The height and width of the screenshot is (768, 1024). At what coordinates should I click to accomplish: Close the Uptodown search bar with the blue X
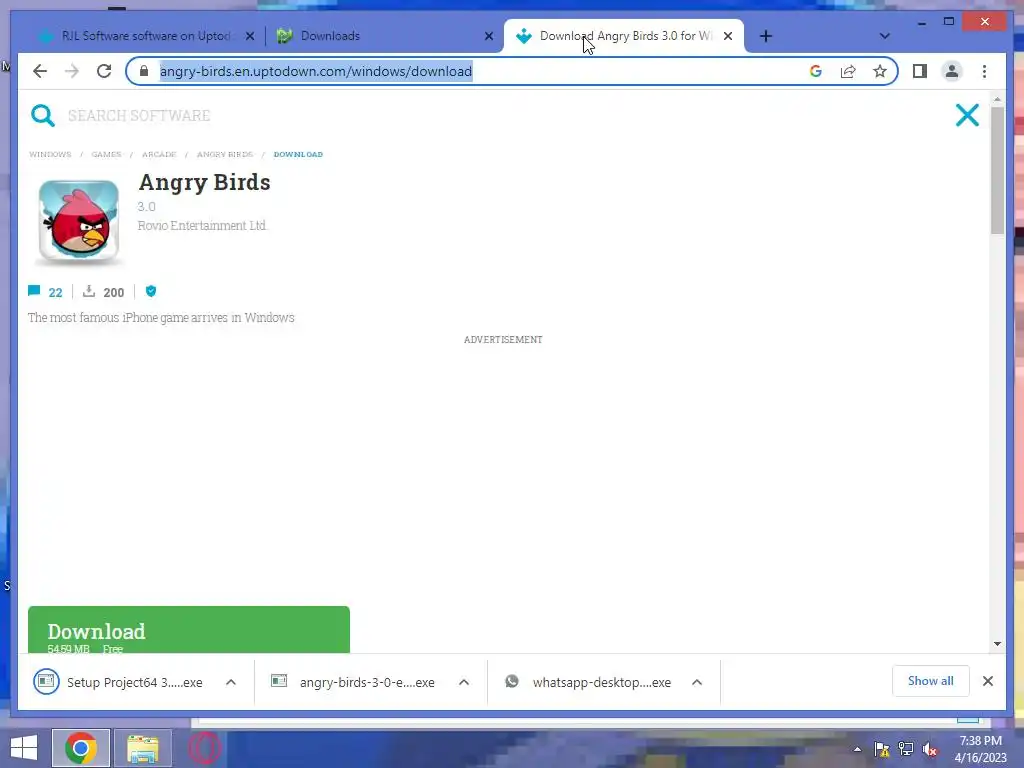[967, 115]
